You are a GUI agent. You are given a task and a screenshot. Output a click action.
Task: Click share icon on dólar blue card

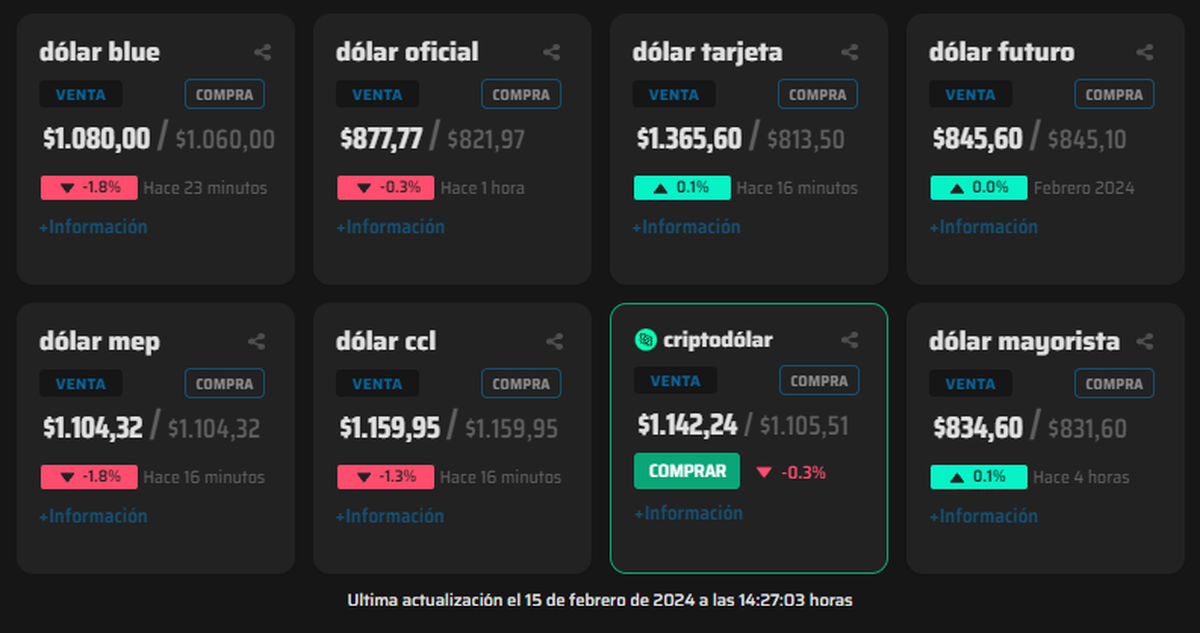[x=262, y=53]
